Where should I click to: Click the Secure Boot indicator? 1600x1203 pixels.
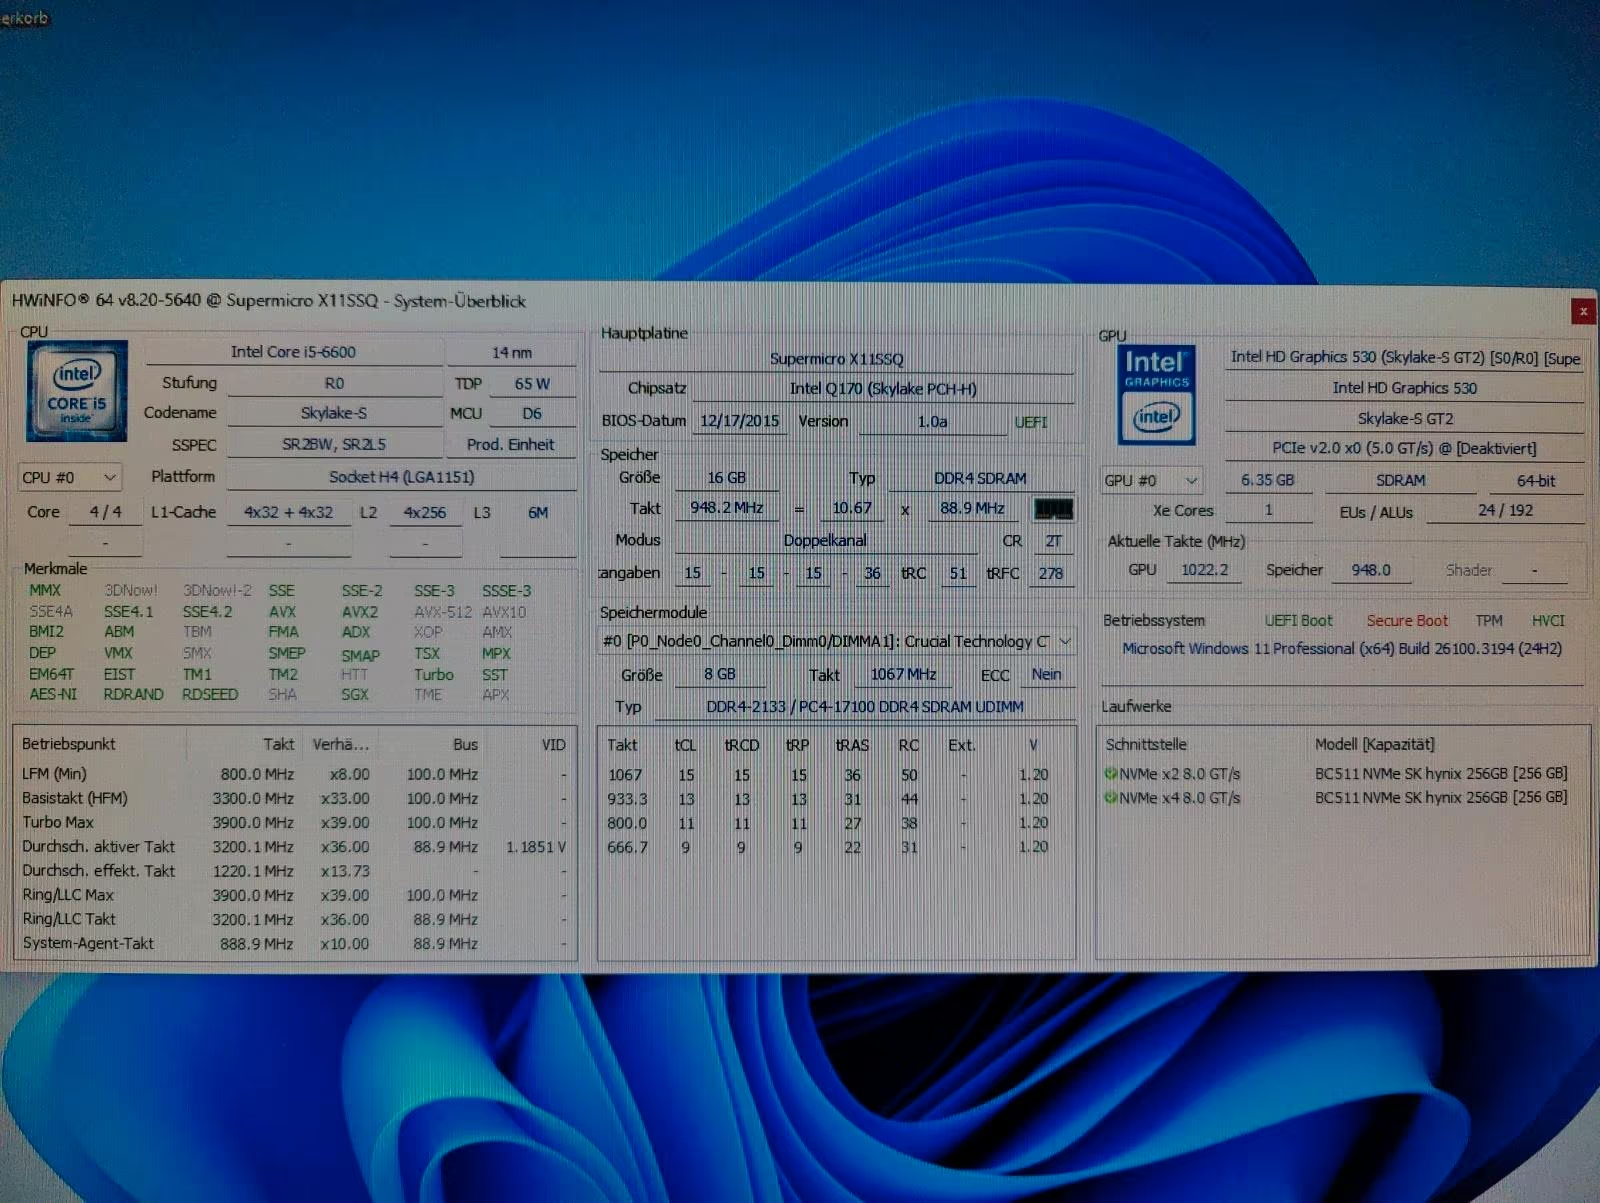tap(1408, 621)
